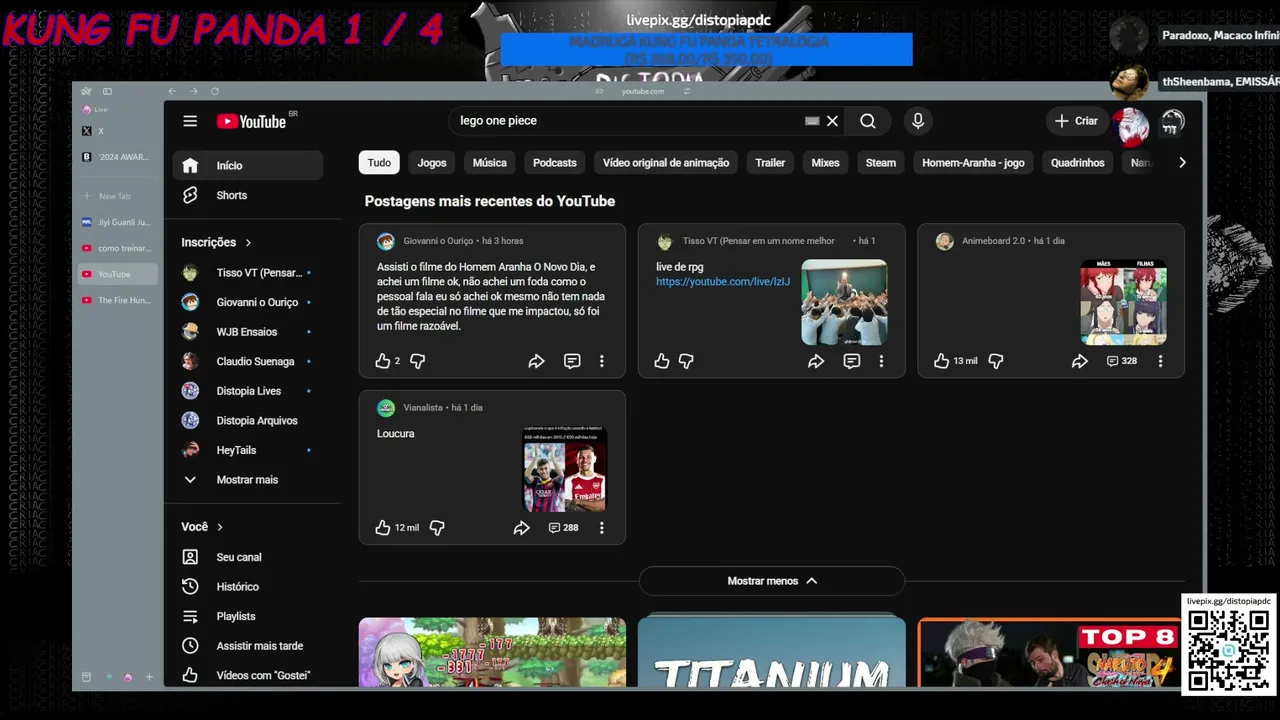Open New Tab in browser sidebar

pyautogui.click(x=117, y=196)
